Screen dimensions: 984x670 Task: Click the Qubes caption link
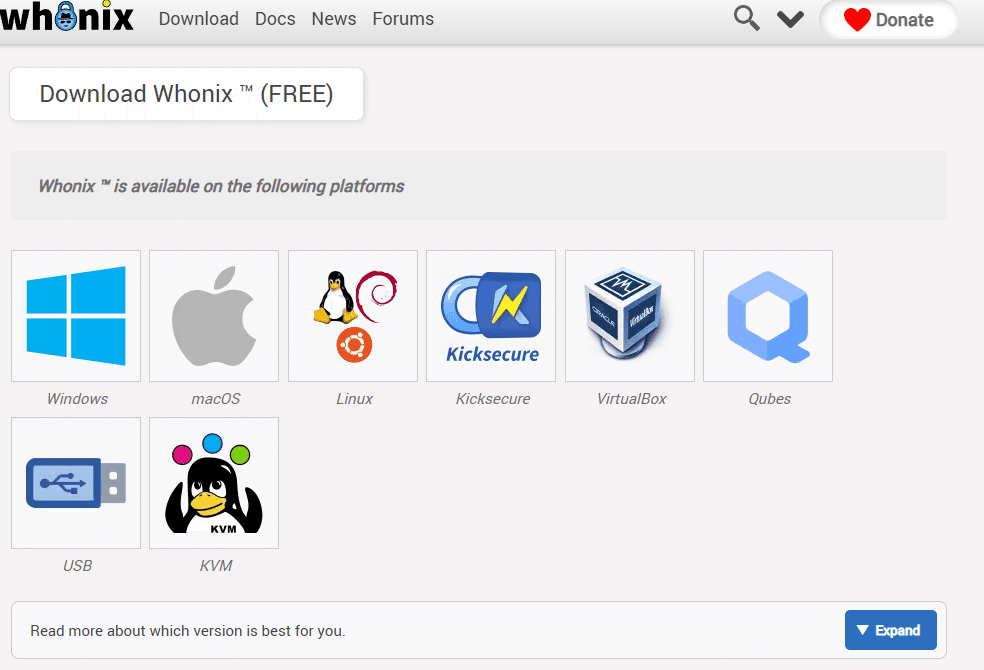769,398
